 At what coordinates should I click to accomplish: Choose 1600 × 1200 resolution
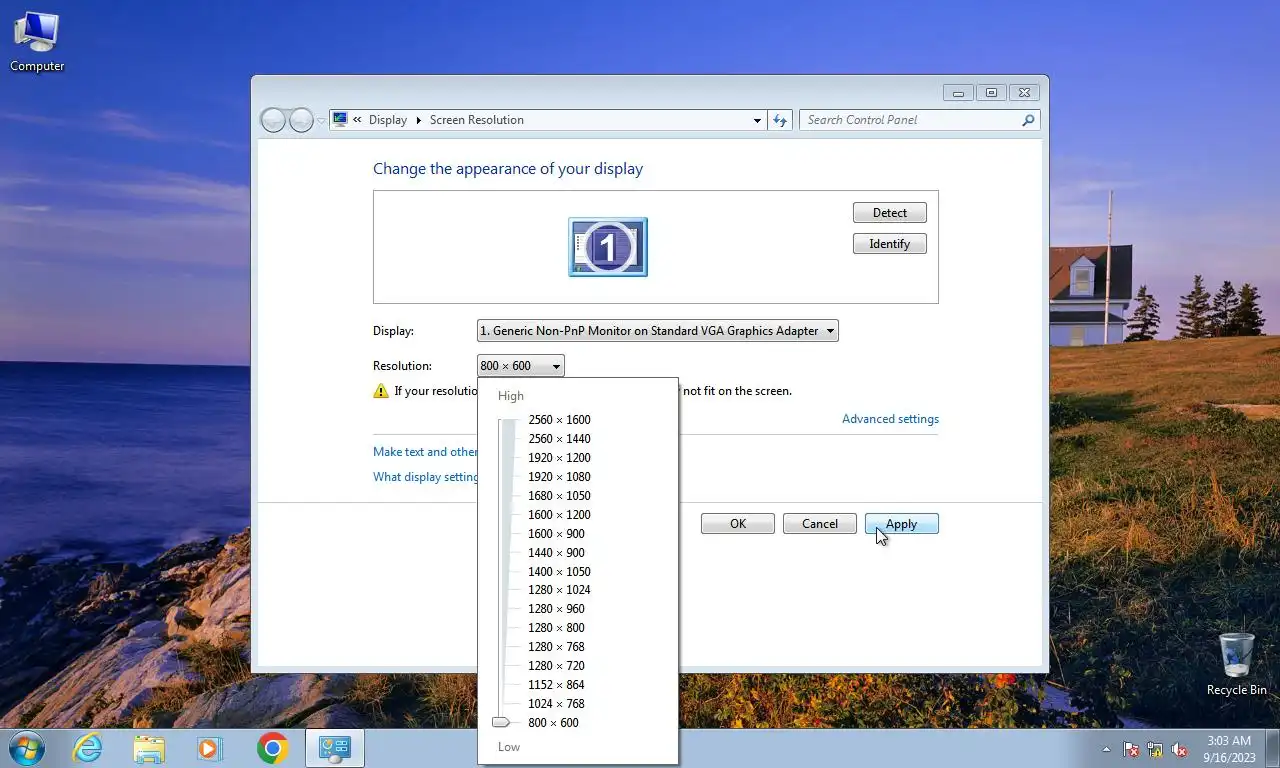[x=559, y=515]
